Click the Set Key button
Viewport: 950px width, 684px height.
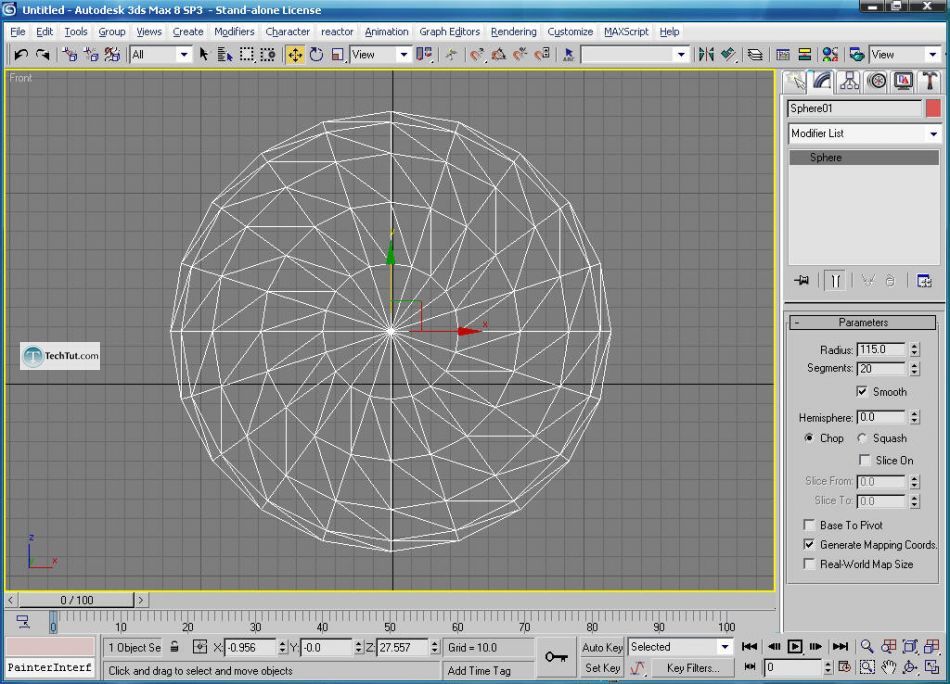tap(602, 668)
